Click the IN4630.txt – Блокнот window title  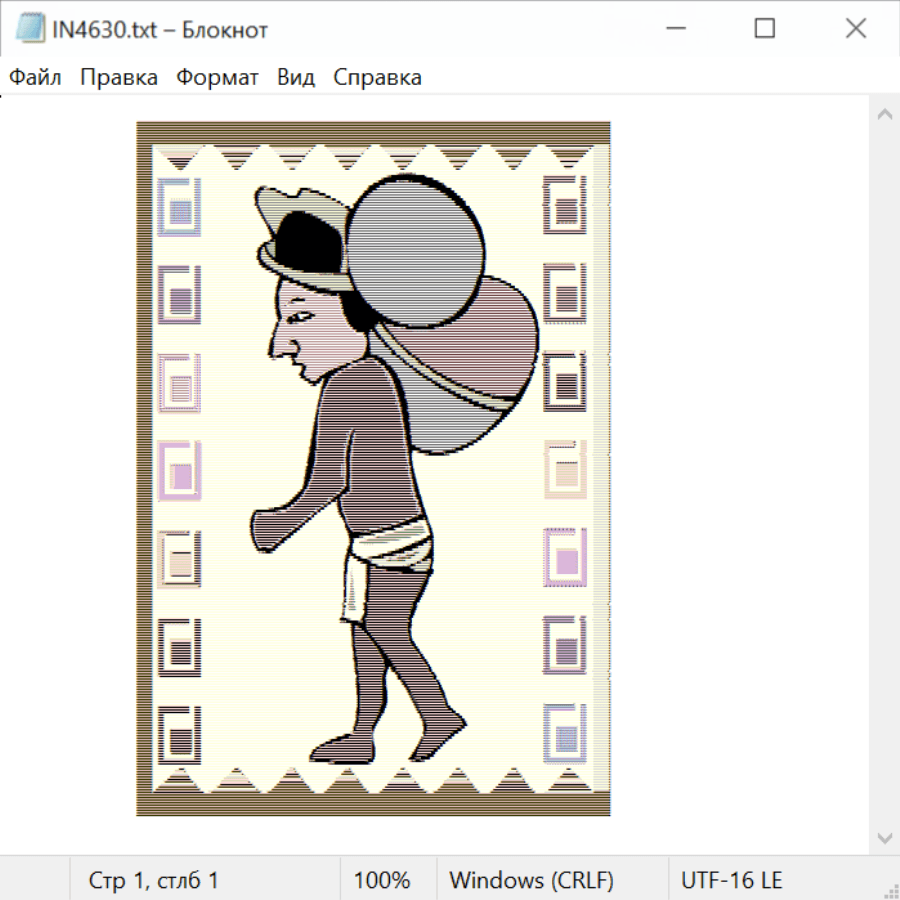point(160,29)
